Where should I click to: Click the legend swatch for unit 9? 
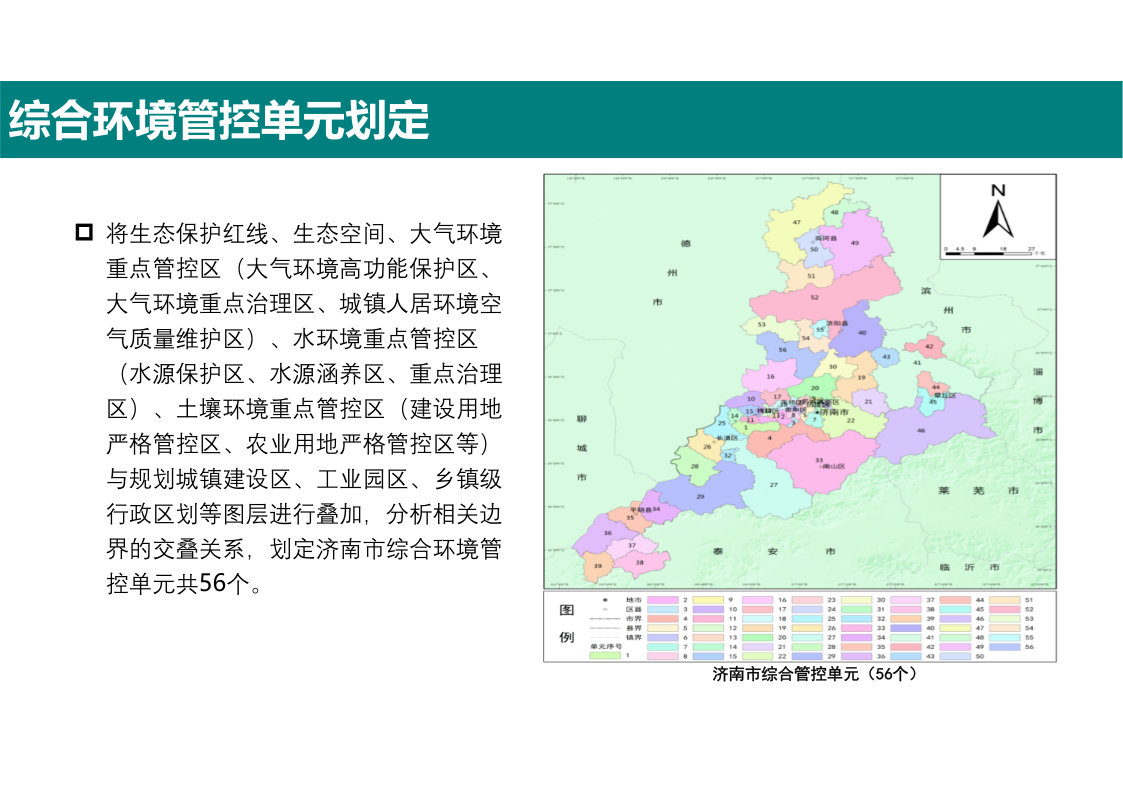pyautogui.click(x=708, y=600)
